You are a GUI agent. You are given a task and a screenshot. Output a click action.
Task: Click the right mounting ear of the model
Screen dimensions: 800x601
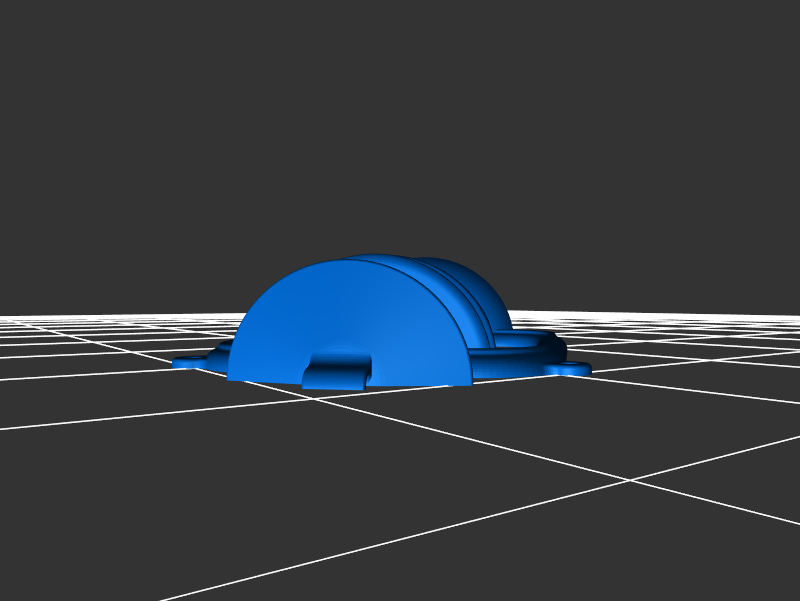(x=571, y=369)
